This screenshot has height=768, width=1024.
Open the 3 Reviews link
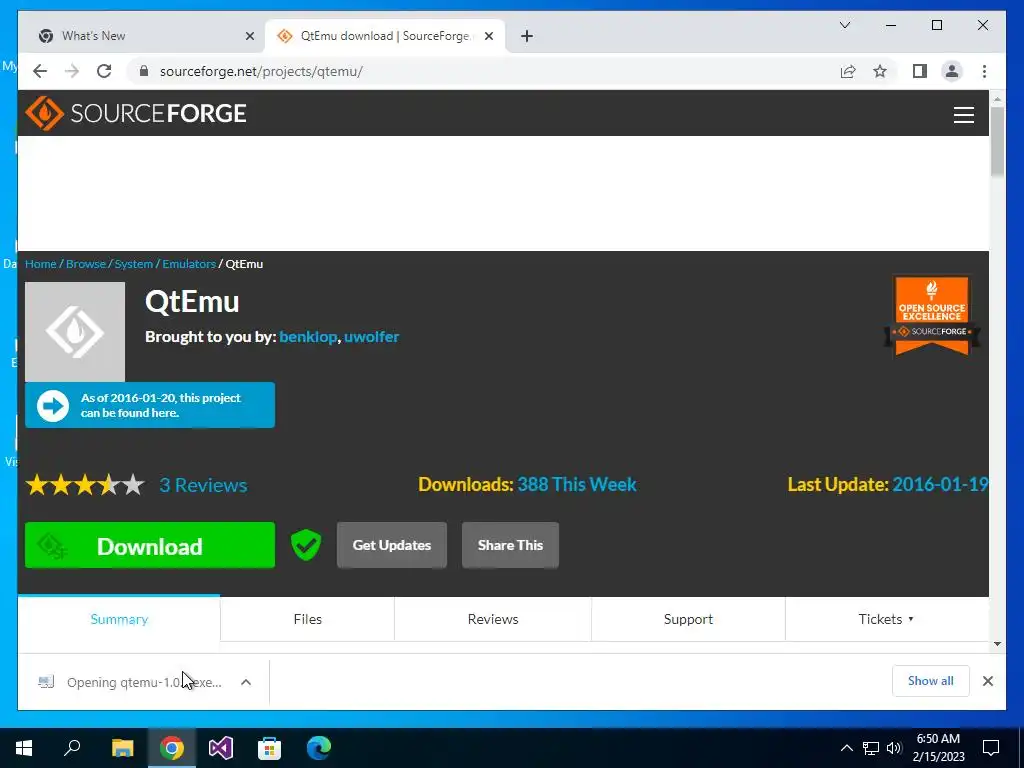[x=203, y=485]
